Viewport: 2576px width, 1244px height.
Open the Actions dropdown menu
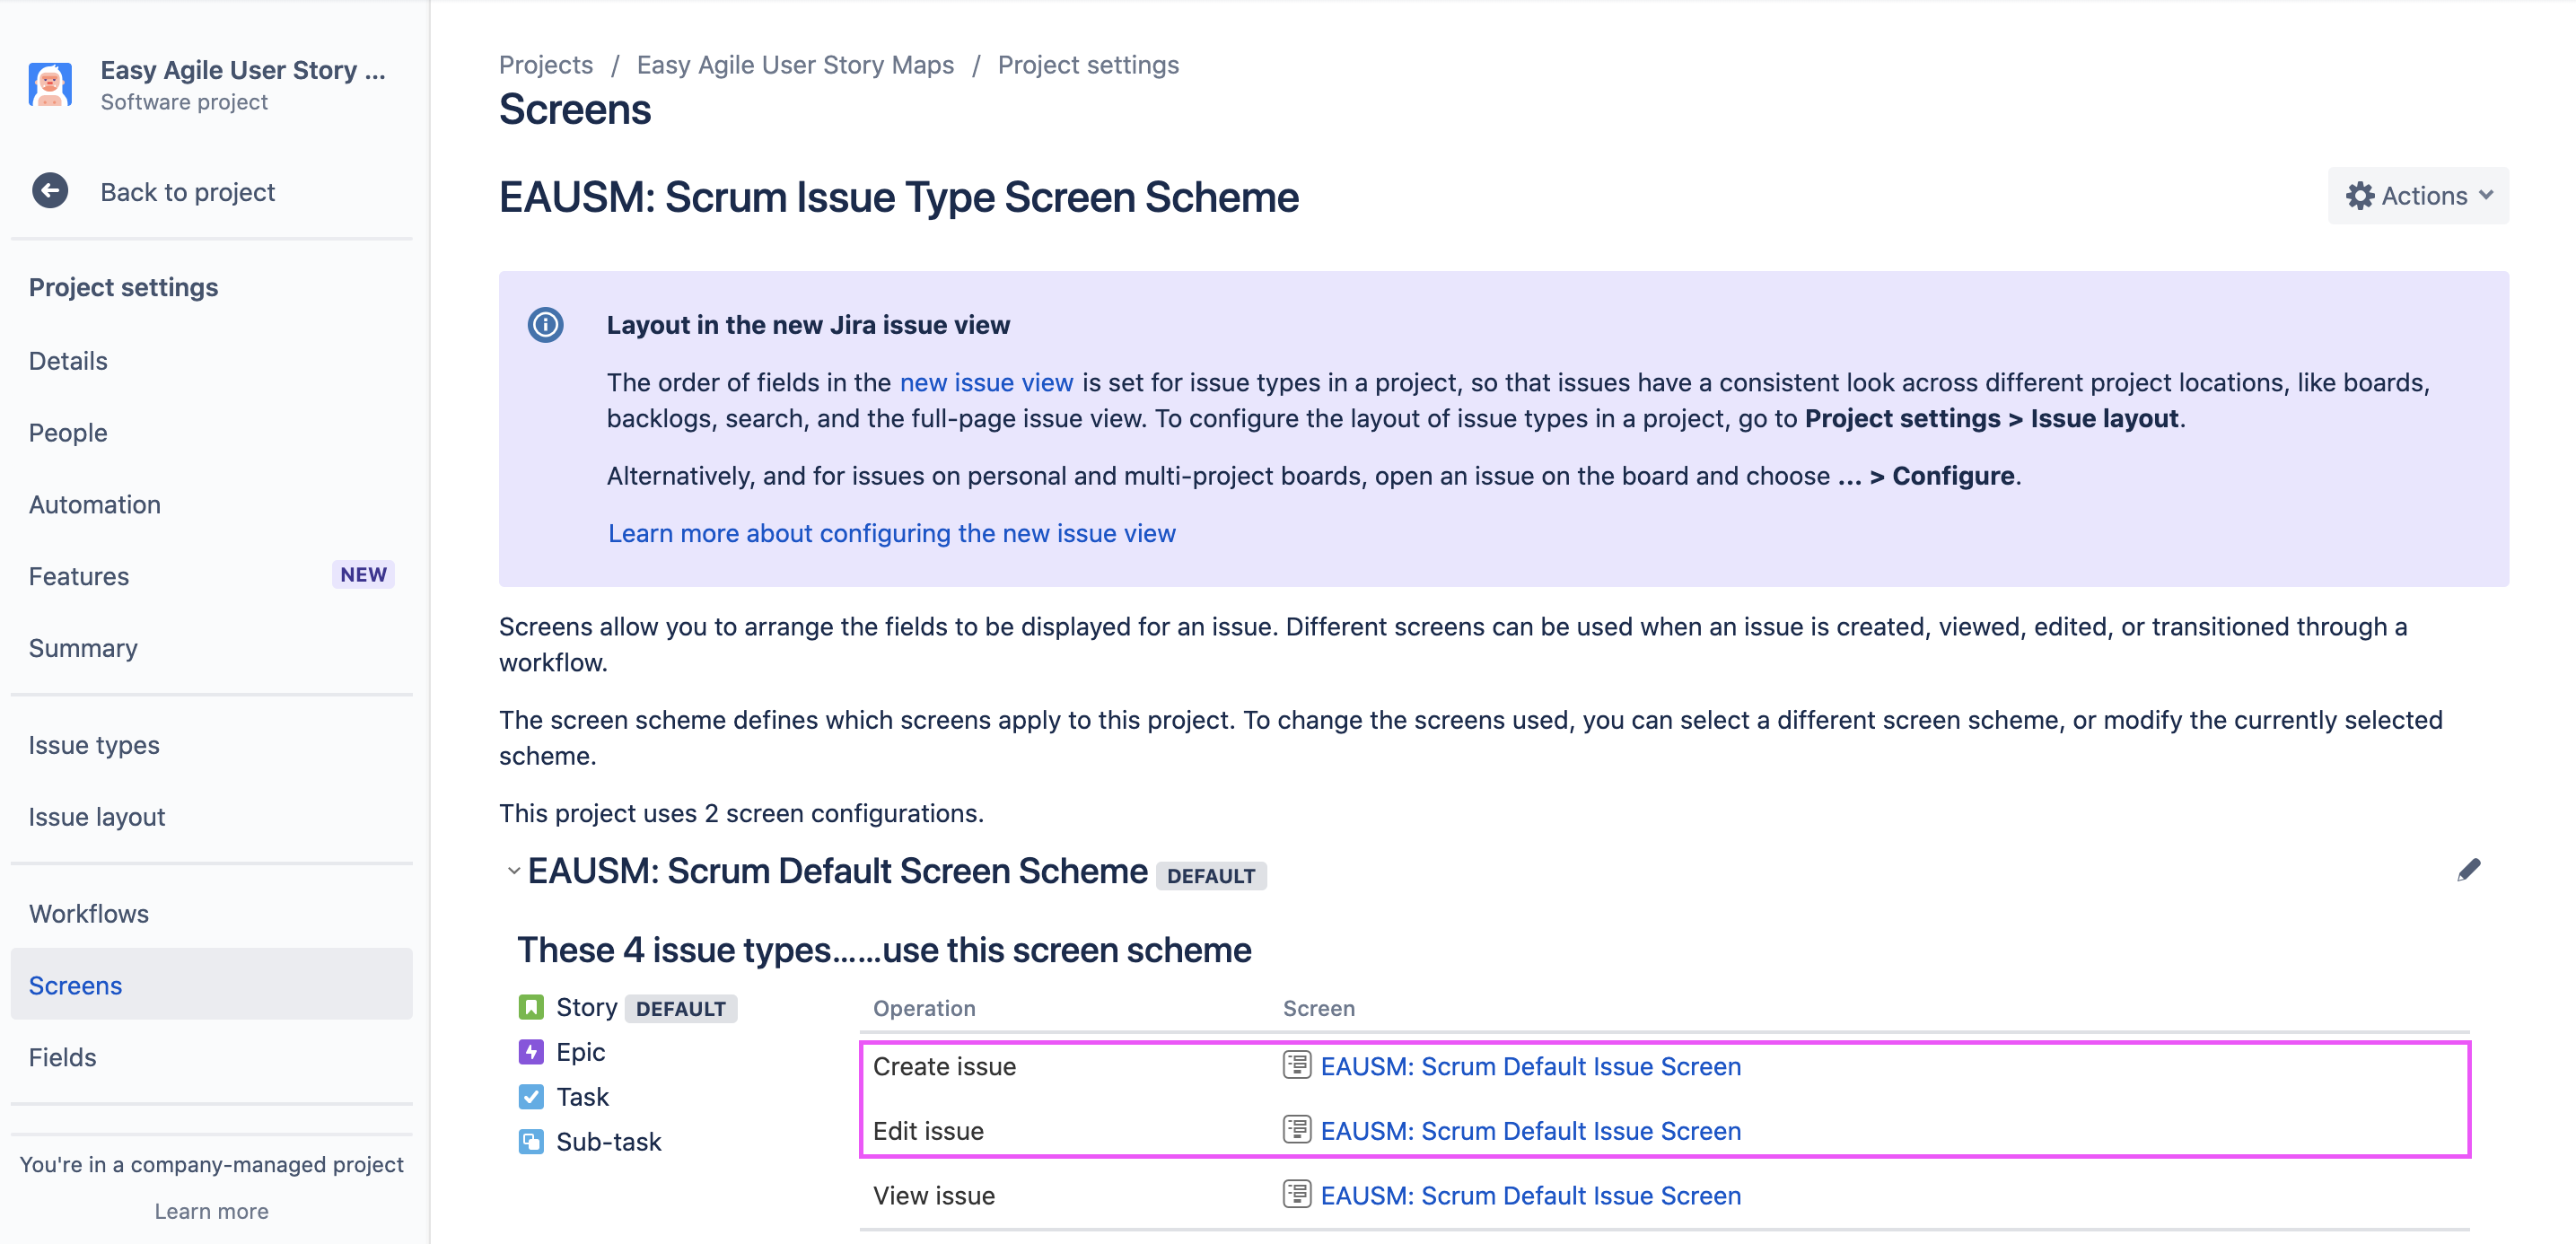[x=2417, y=196]
